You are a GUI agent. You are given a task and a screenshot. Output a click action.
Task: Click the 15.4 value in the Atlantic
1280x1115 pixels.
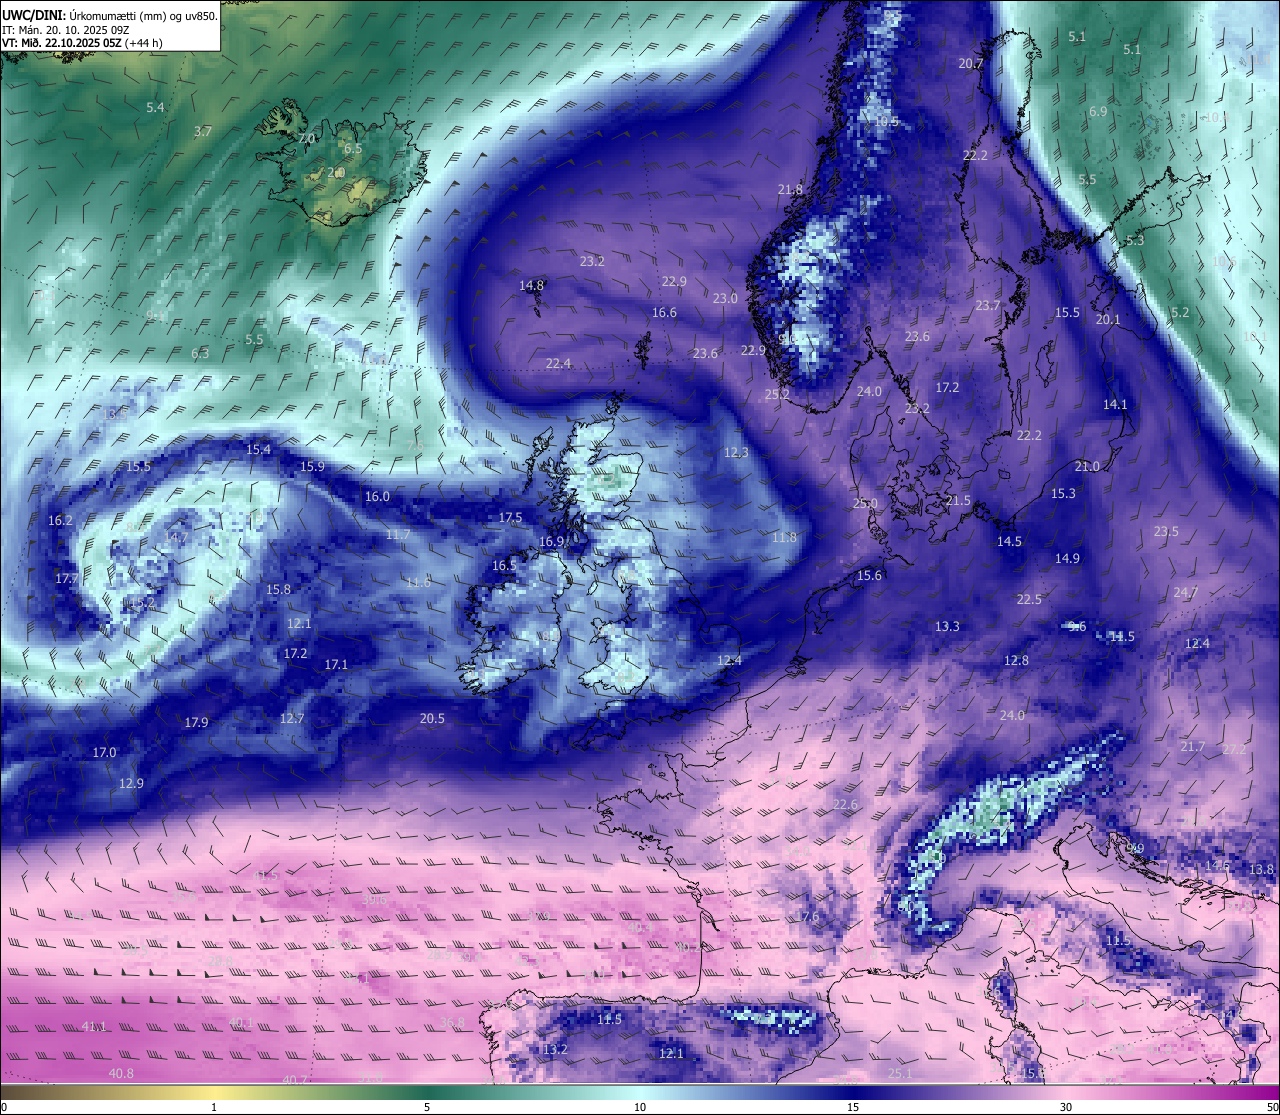coord(258,449)
